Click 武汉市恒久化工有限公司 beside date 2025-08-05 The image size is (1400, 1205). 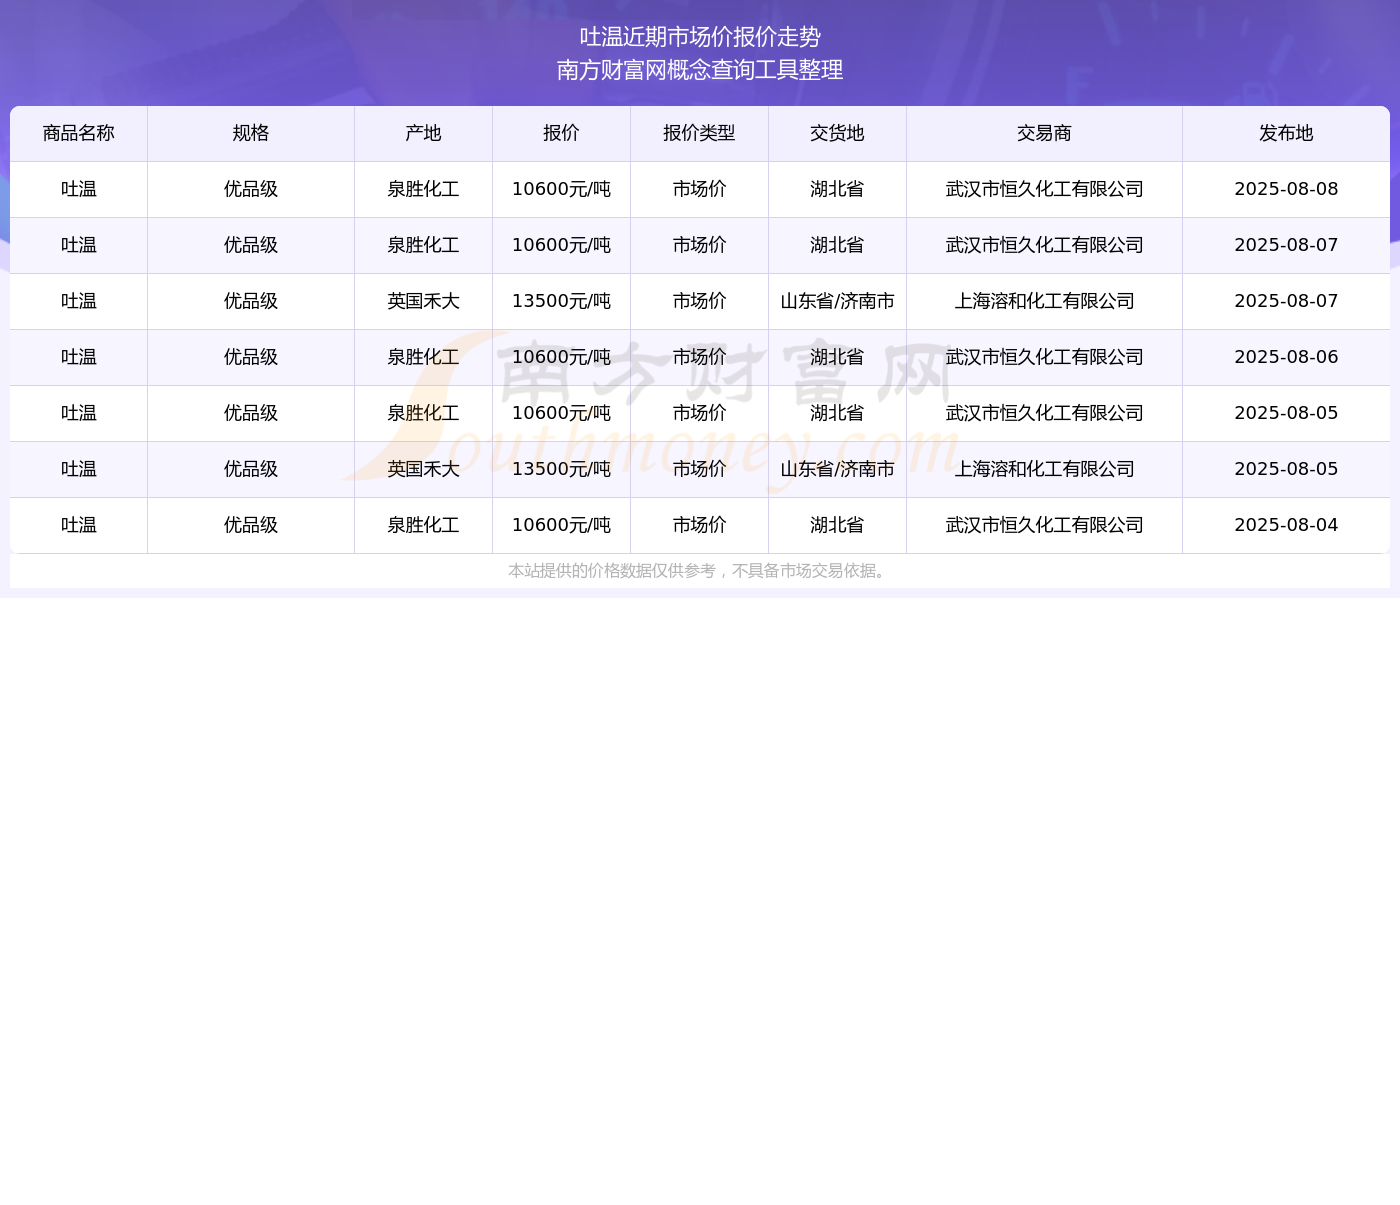click(x=1044, y=413)
